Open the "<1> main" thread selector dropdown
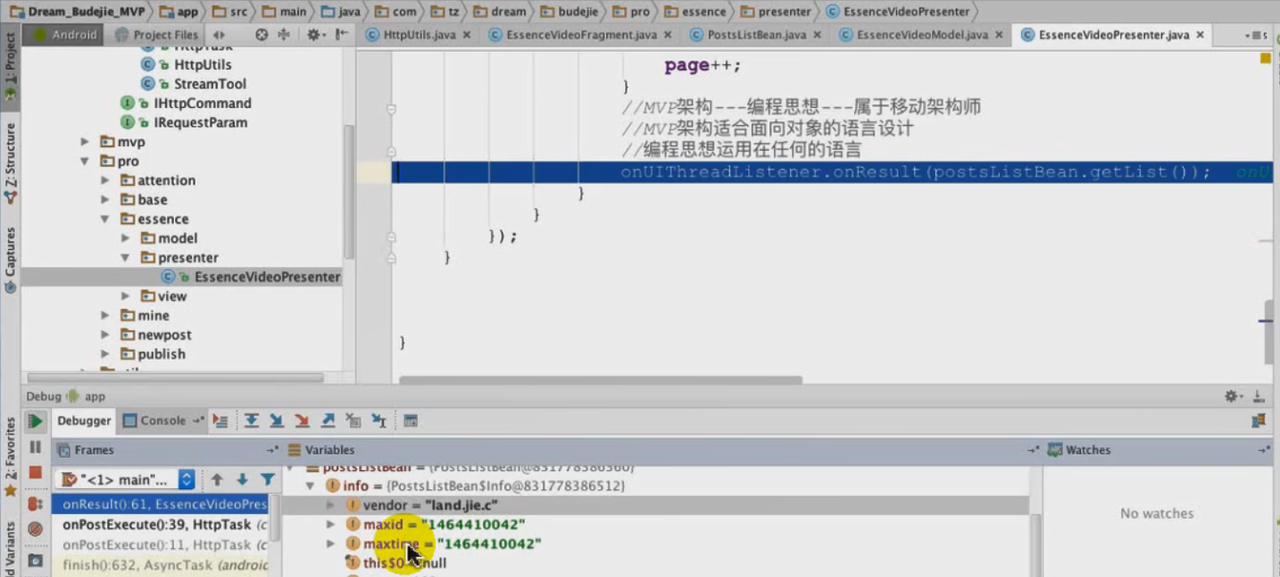 click(186, 479)
